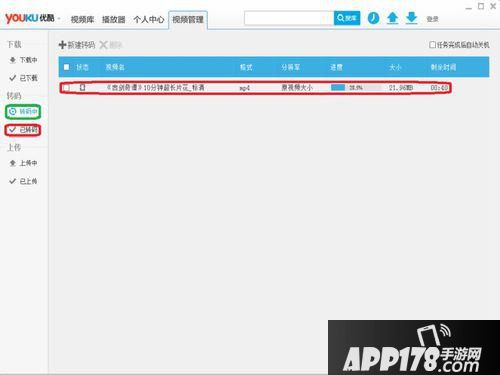Select 转码中 in sidebar
500x375 pixels.
tap(23, 112)
